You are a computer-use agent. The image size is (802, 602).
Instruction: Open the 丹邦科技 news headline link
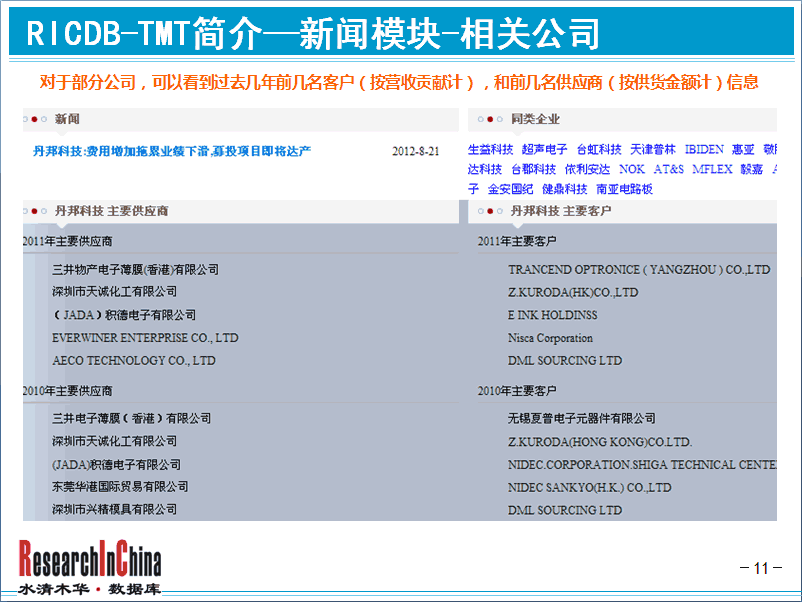[172, 151]
